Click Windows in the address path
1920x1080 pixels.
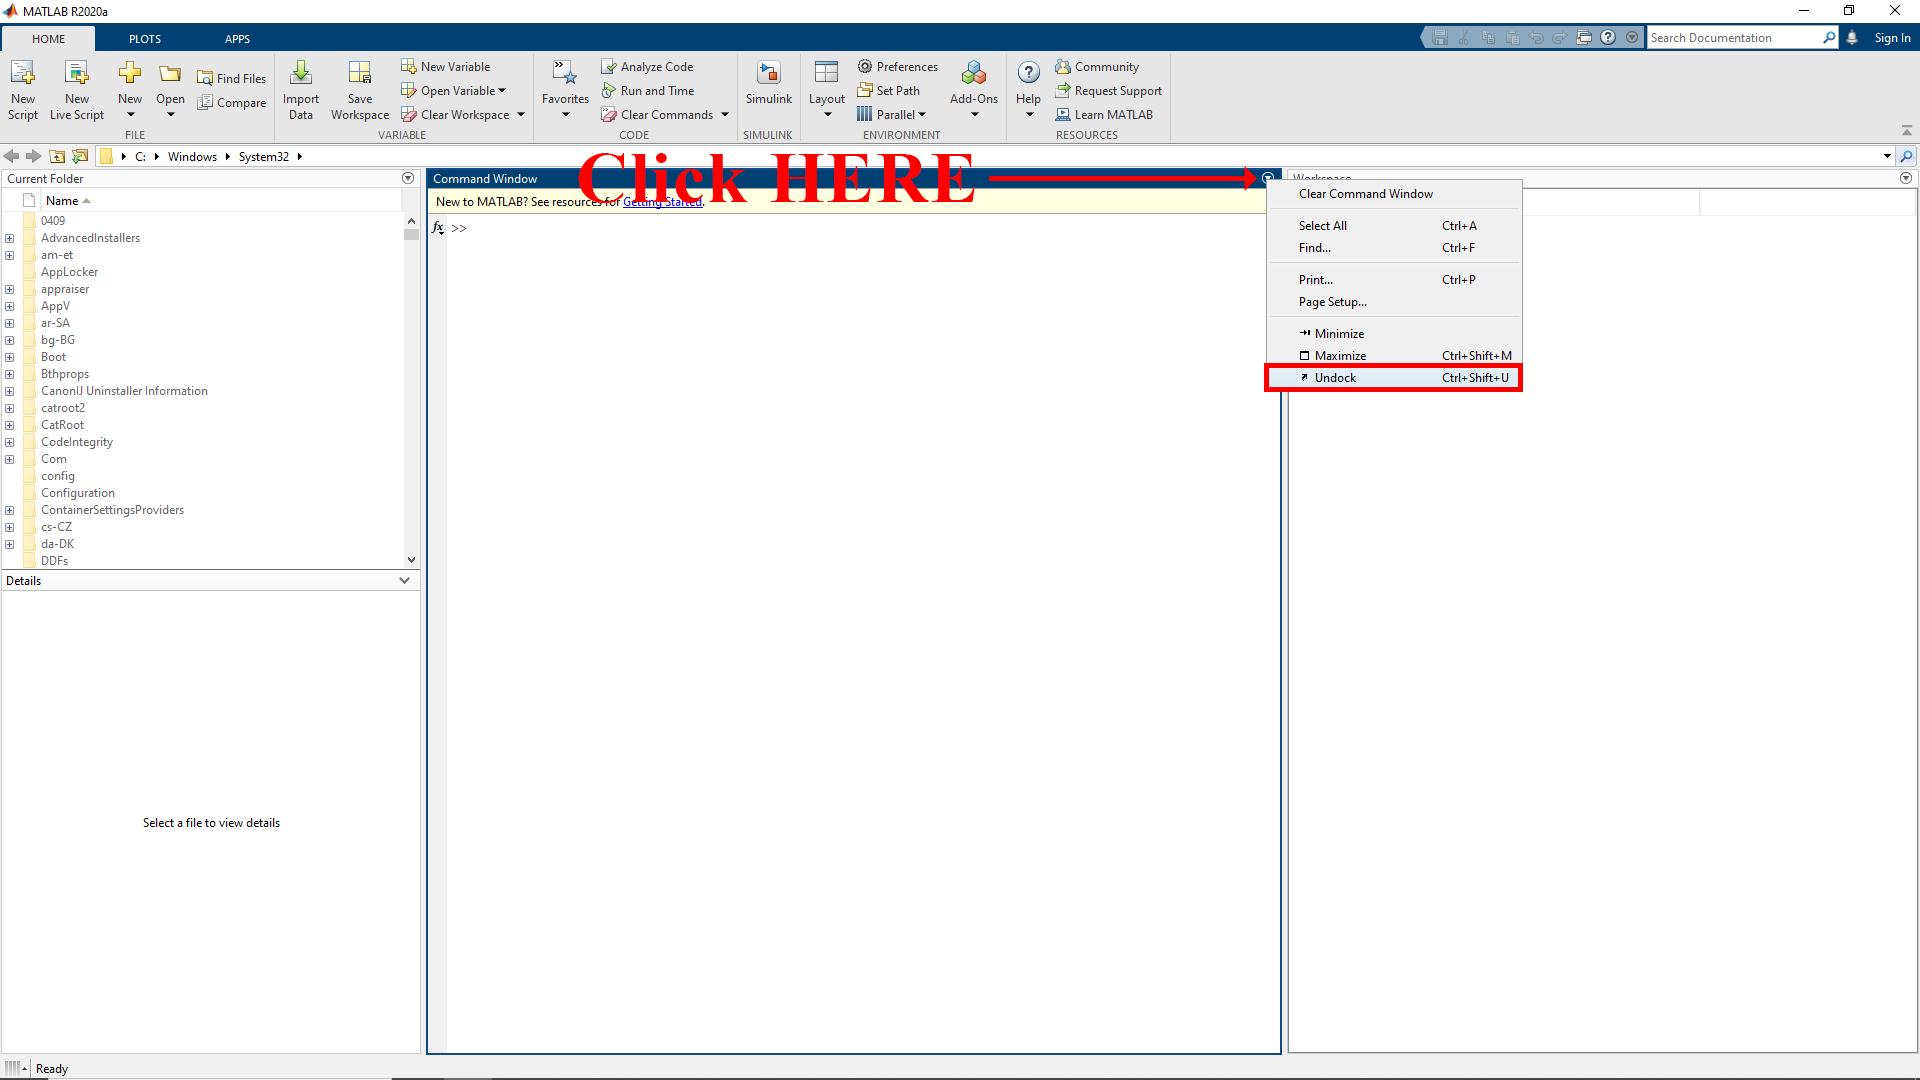(x=192, y=157)
